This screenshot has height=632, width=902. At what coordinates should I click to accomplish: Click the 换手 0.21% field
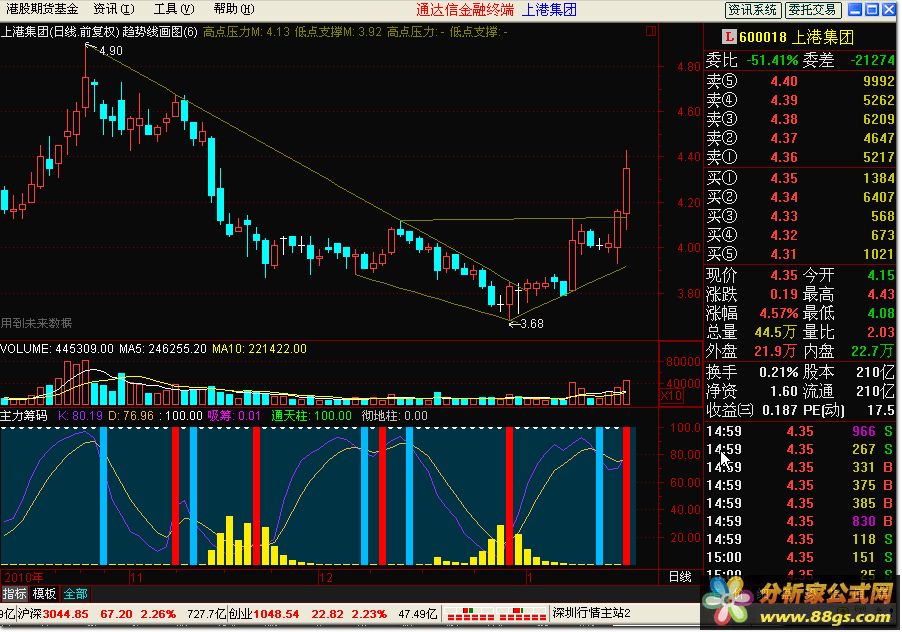752,373
